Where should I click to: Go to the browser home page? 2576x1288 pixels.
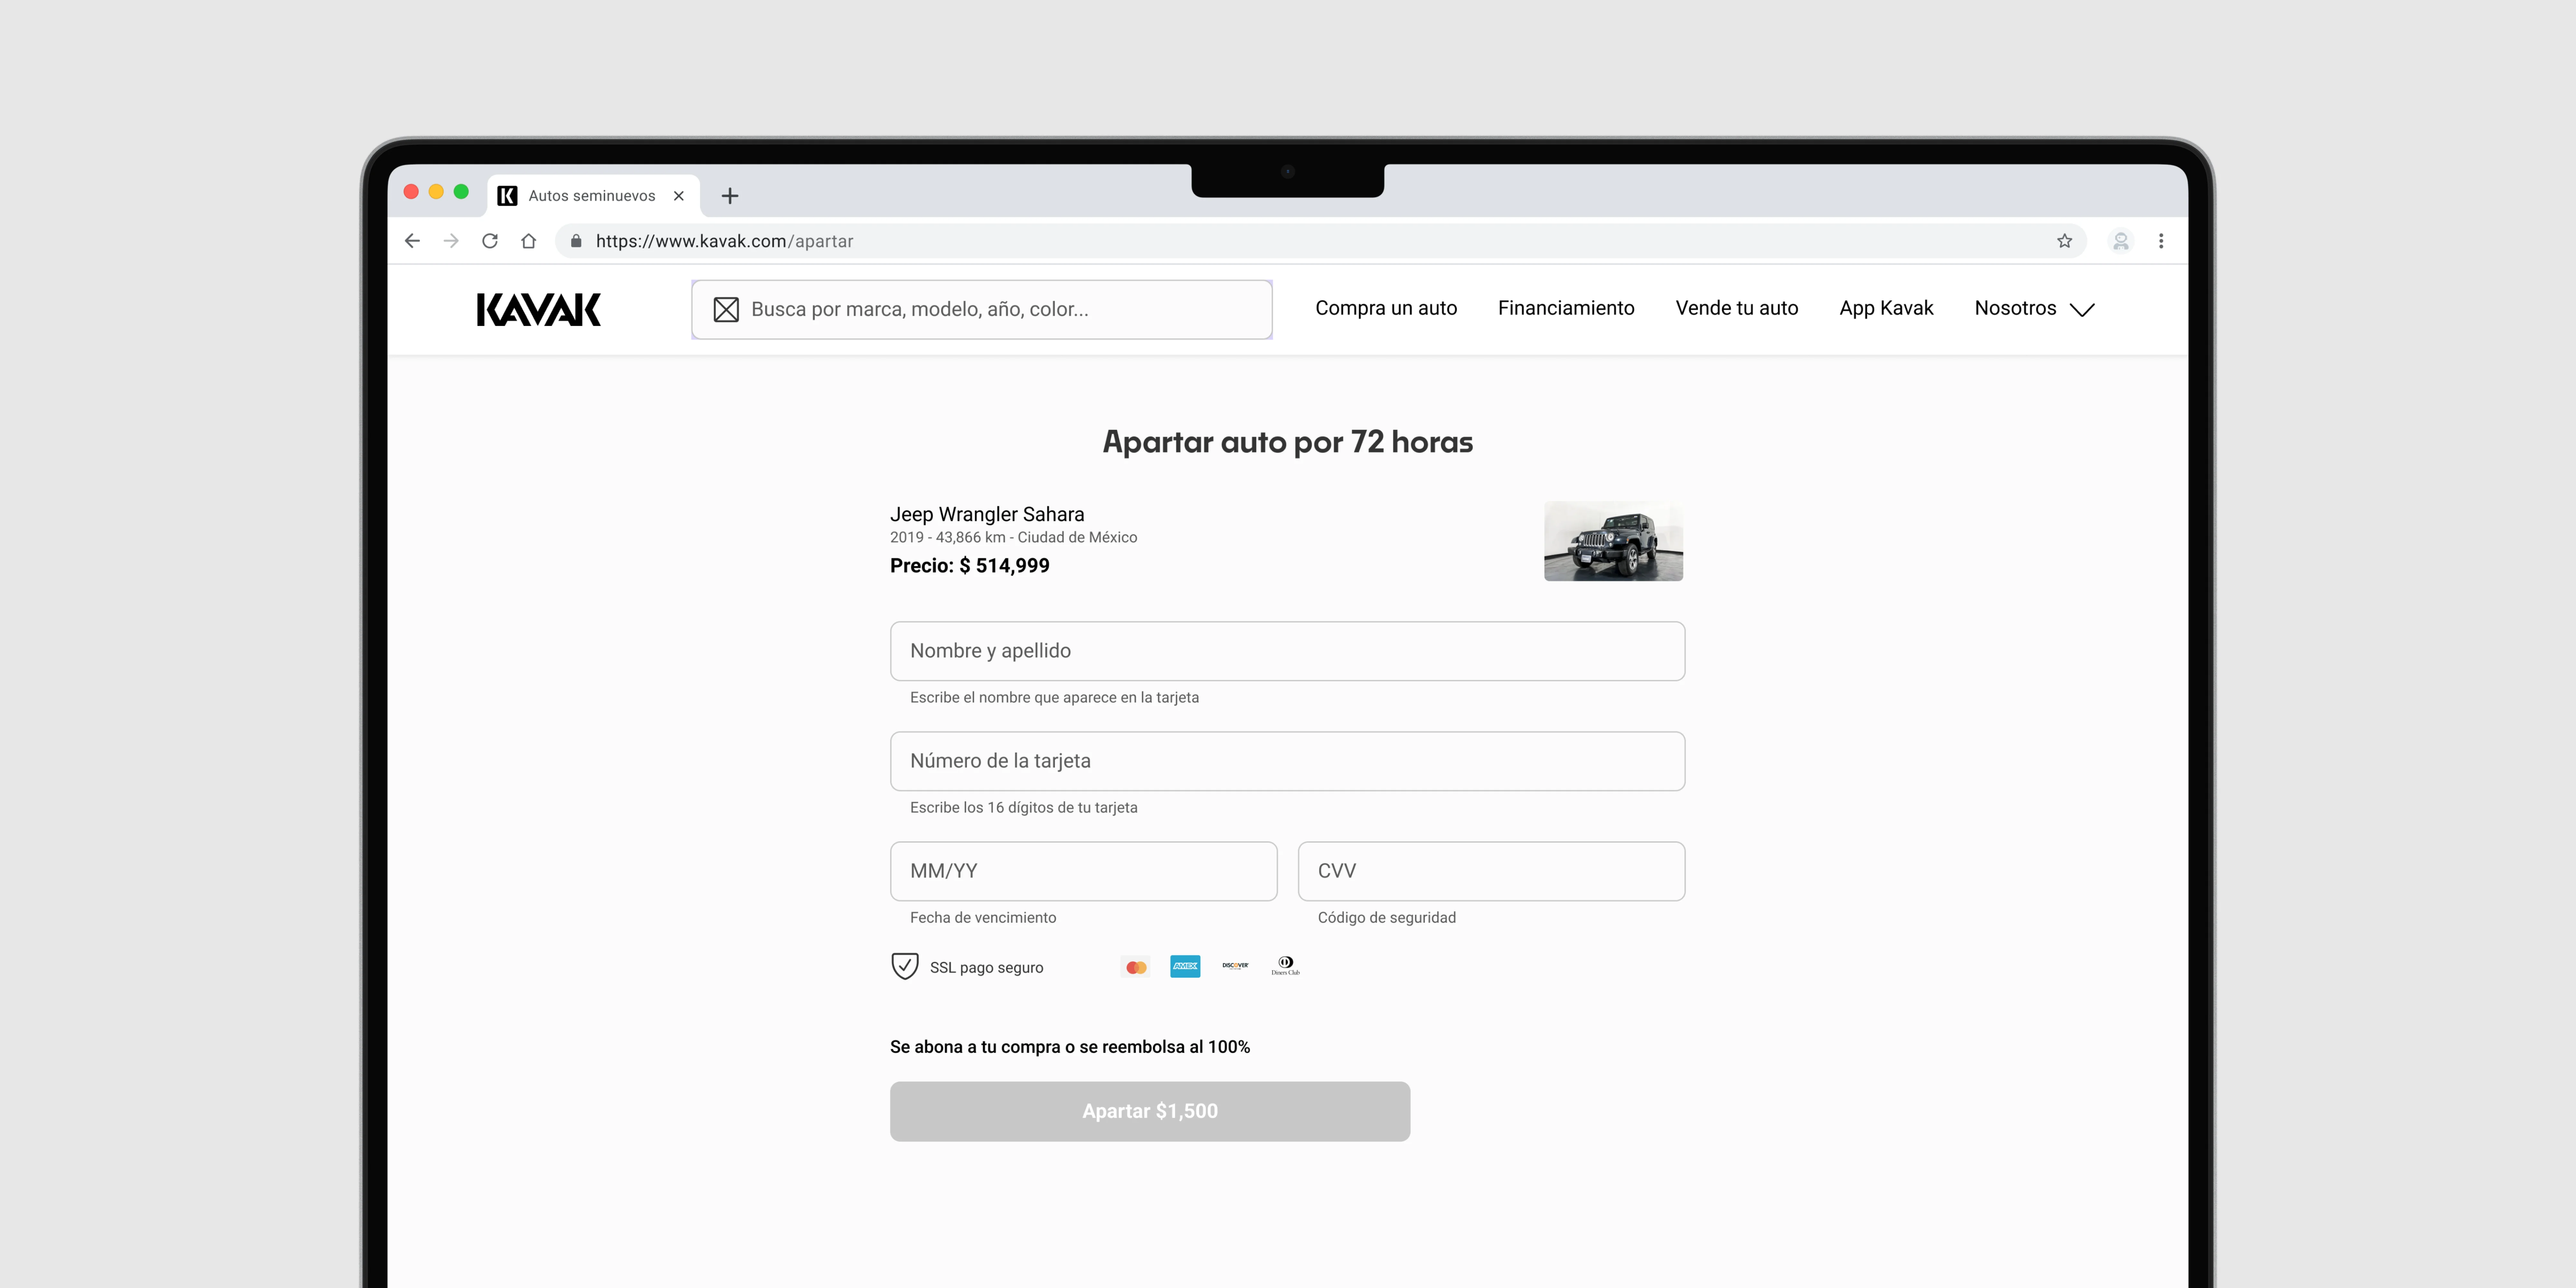click(x=529, y=241)
